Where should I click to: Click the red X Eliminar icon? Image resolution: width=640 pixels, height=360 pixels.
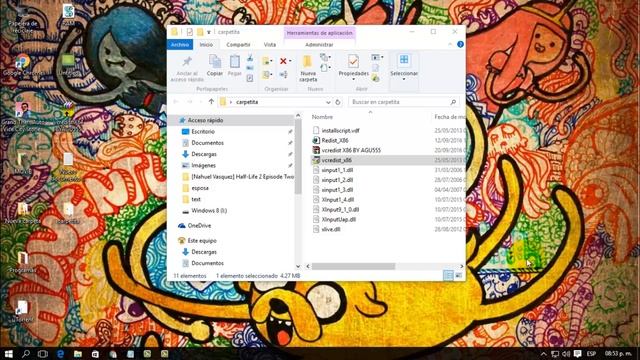tap(283, 61)
